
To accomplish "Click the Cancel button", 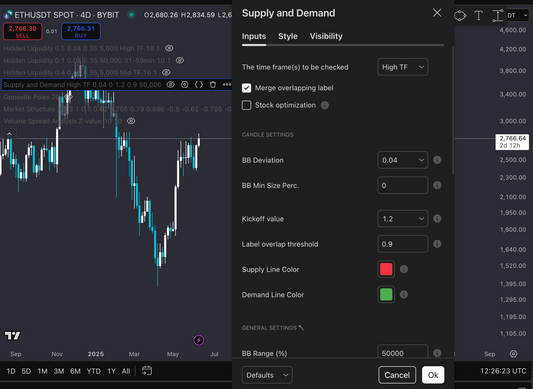I will tap(397, 375).
